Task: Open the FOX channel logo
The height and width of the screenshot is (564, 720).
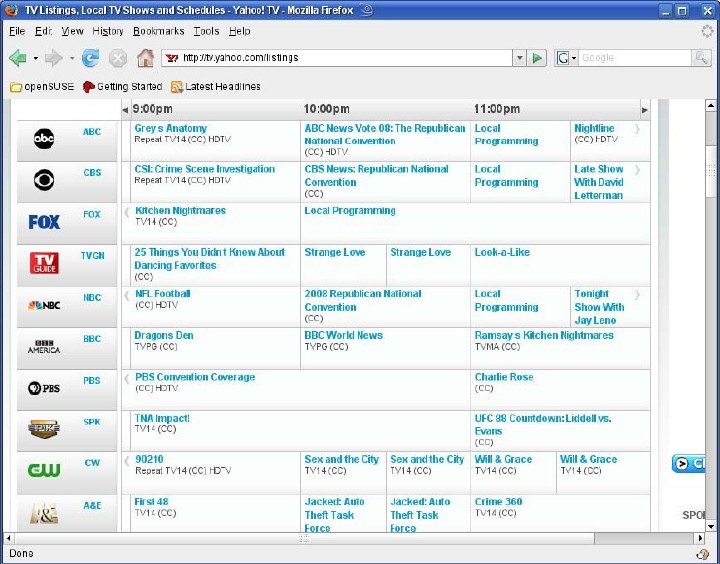Action: 44,222
